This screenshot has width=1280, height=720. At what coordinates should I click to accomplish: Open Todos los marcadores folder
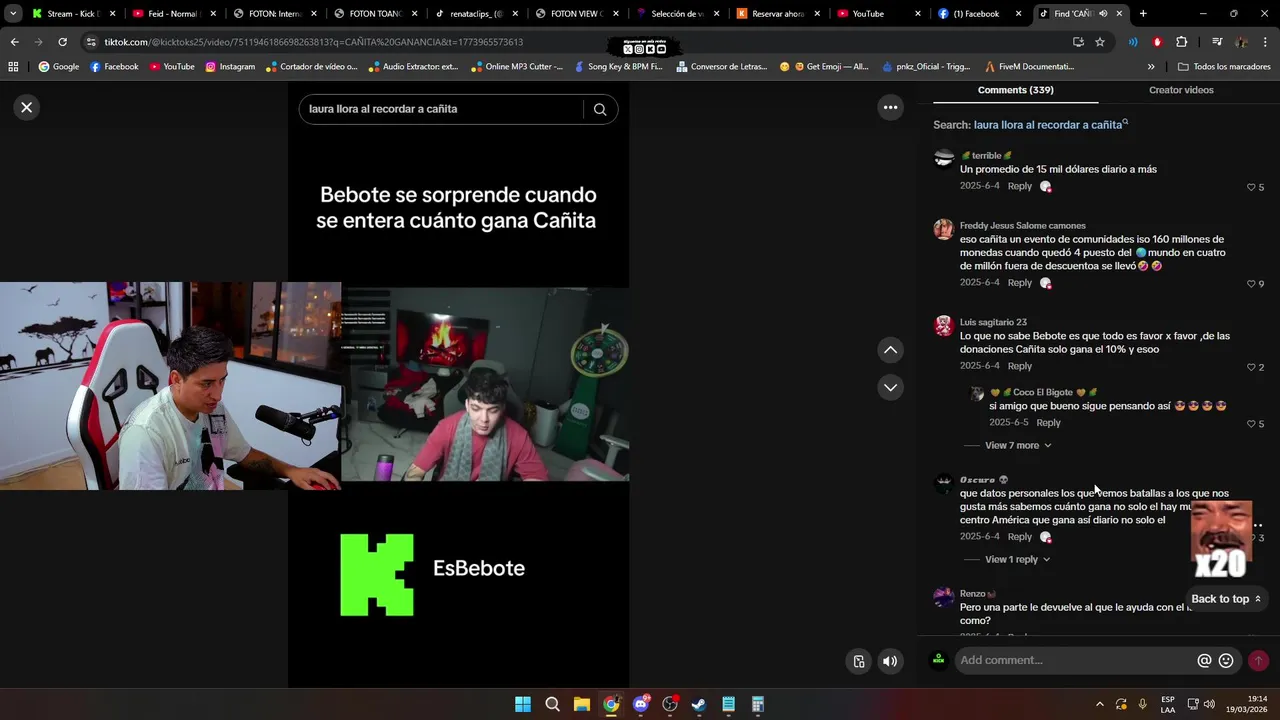point(1224,67)
